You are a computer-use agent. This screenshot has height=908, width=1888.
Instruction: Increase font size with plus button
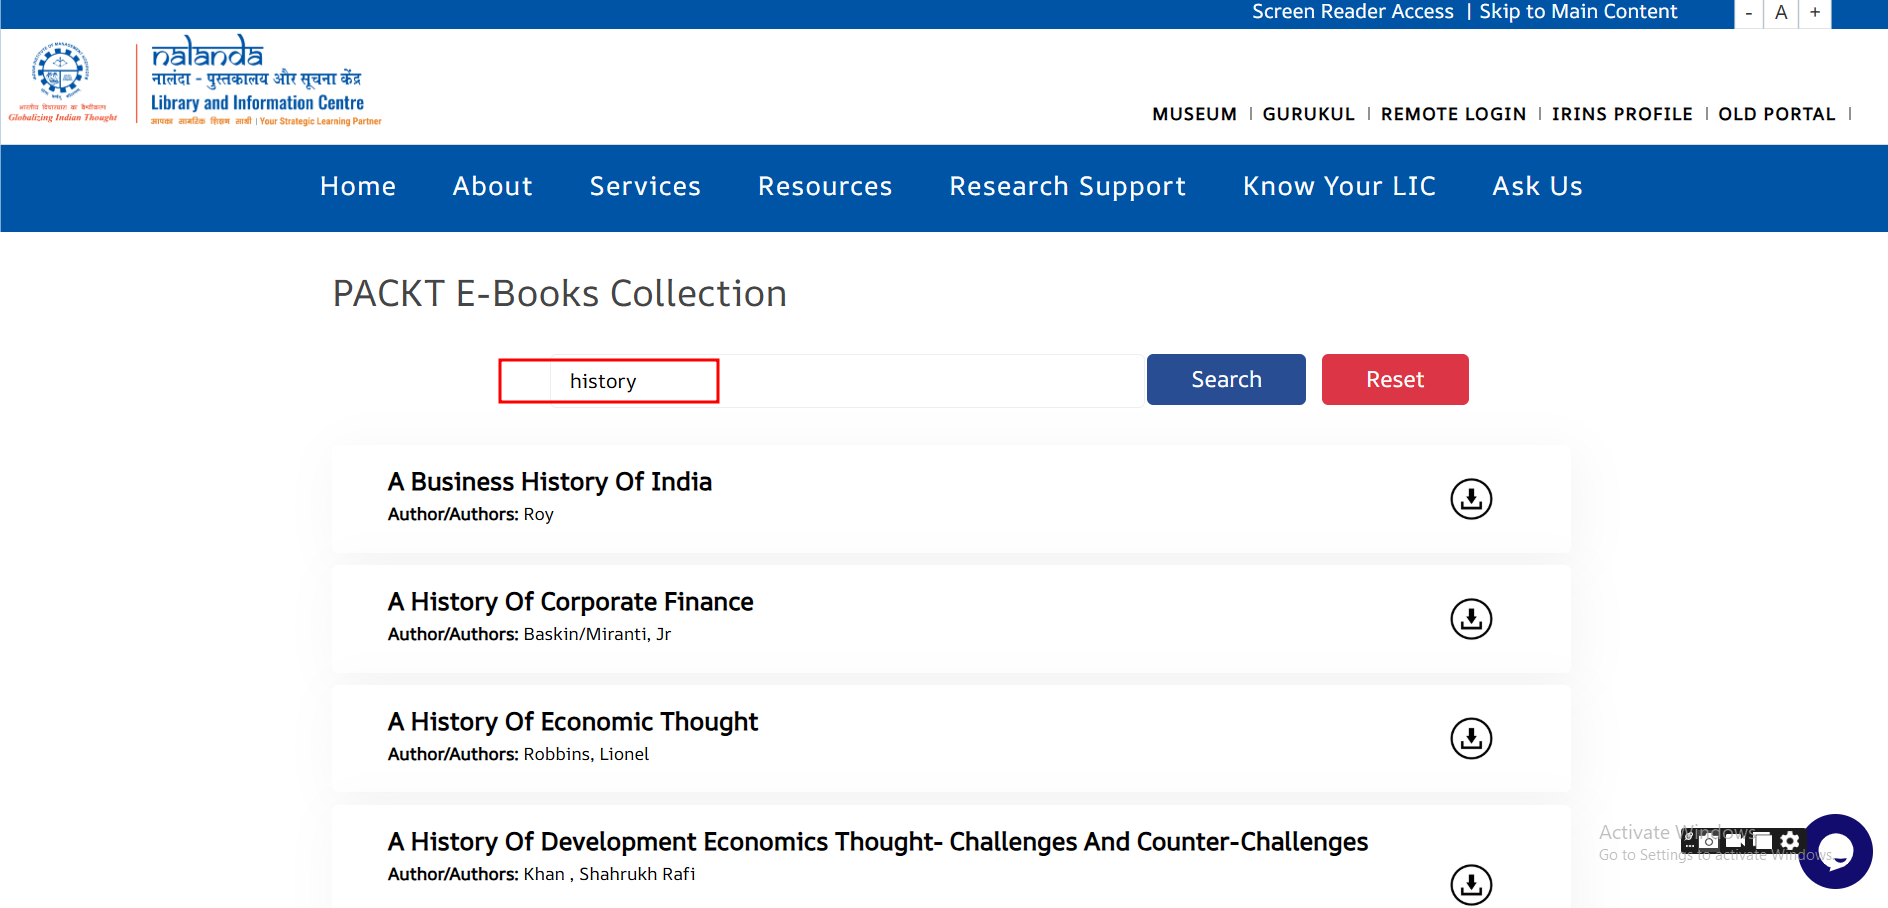tap(1815, 13)
